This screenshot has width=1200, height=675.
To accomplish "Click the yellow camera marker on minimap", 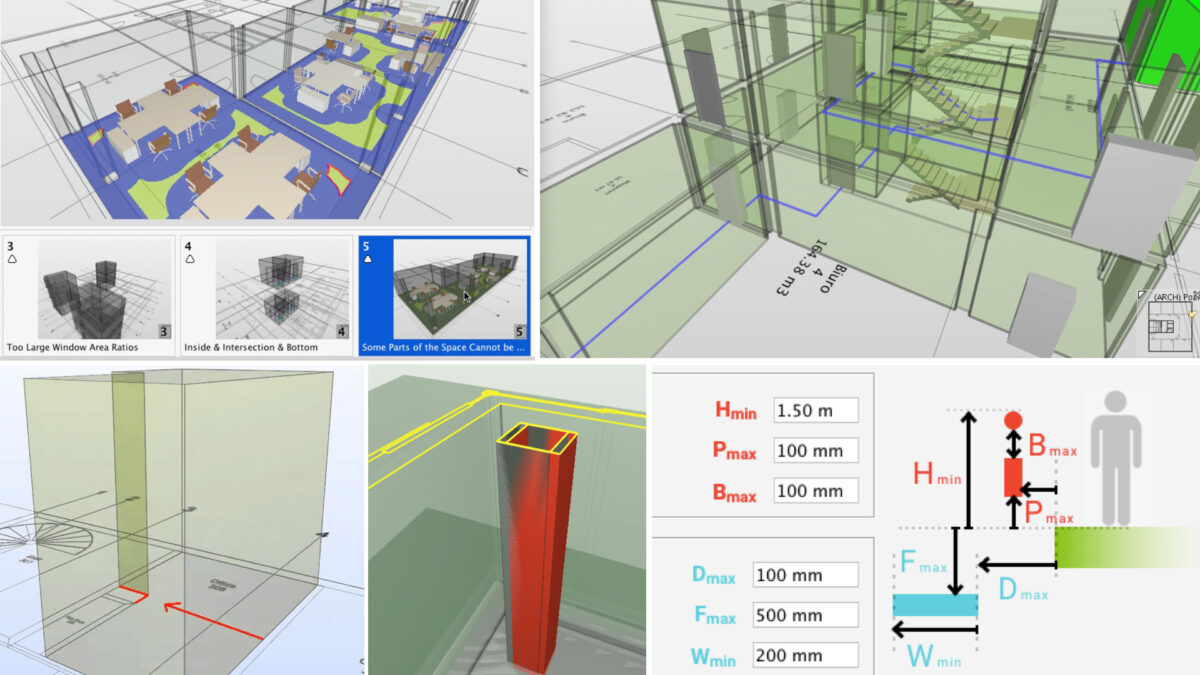I will pyautogui.click(x=1194, y=313).
